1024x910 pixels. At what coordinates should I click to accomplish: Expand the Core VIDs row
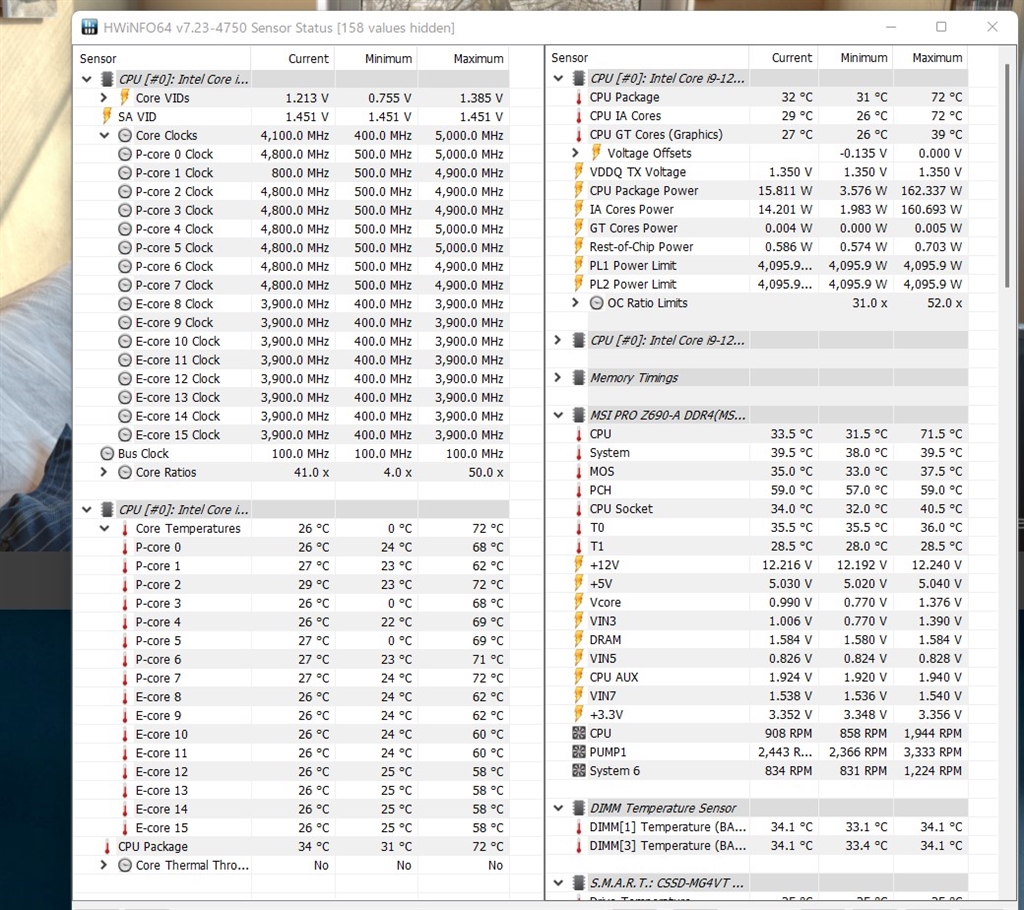(104, 98)
